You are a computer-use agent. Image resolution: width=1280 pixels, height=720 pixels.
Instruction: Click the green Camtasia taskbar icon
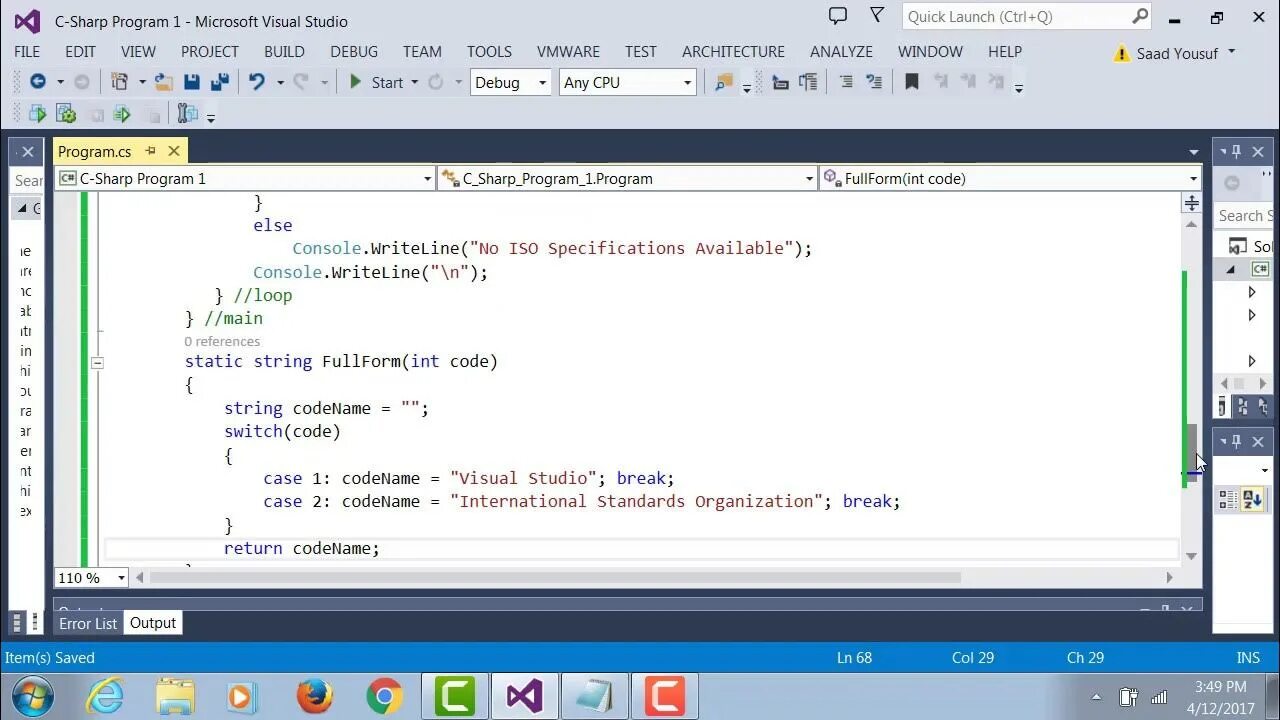[455, 695]
